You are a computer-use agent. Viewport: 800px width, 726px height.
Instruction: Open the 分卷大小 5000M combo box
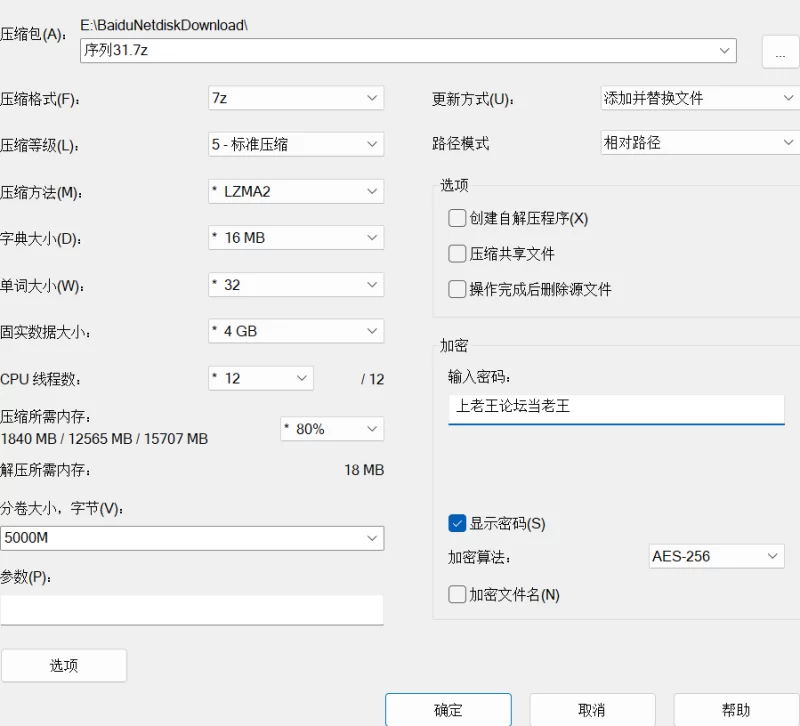coord(192,538)
